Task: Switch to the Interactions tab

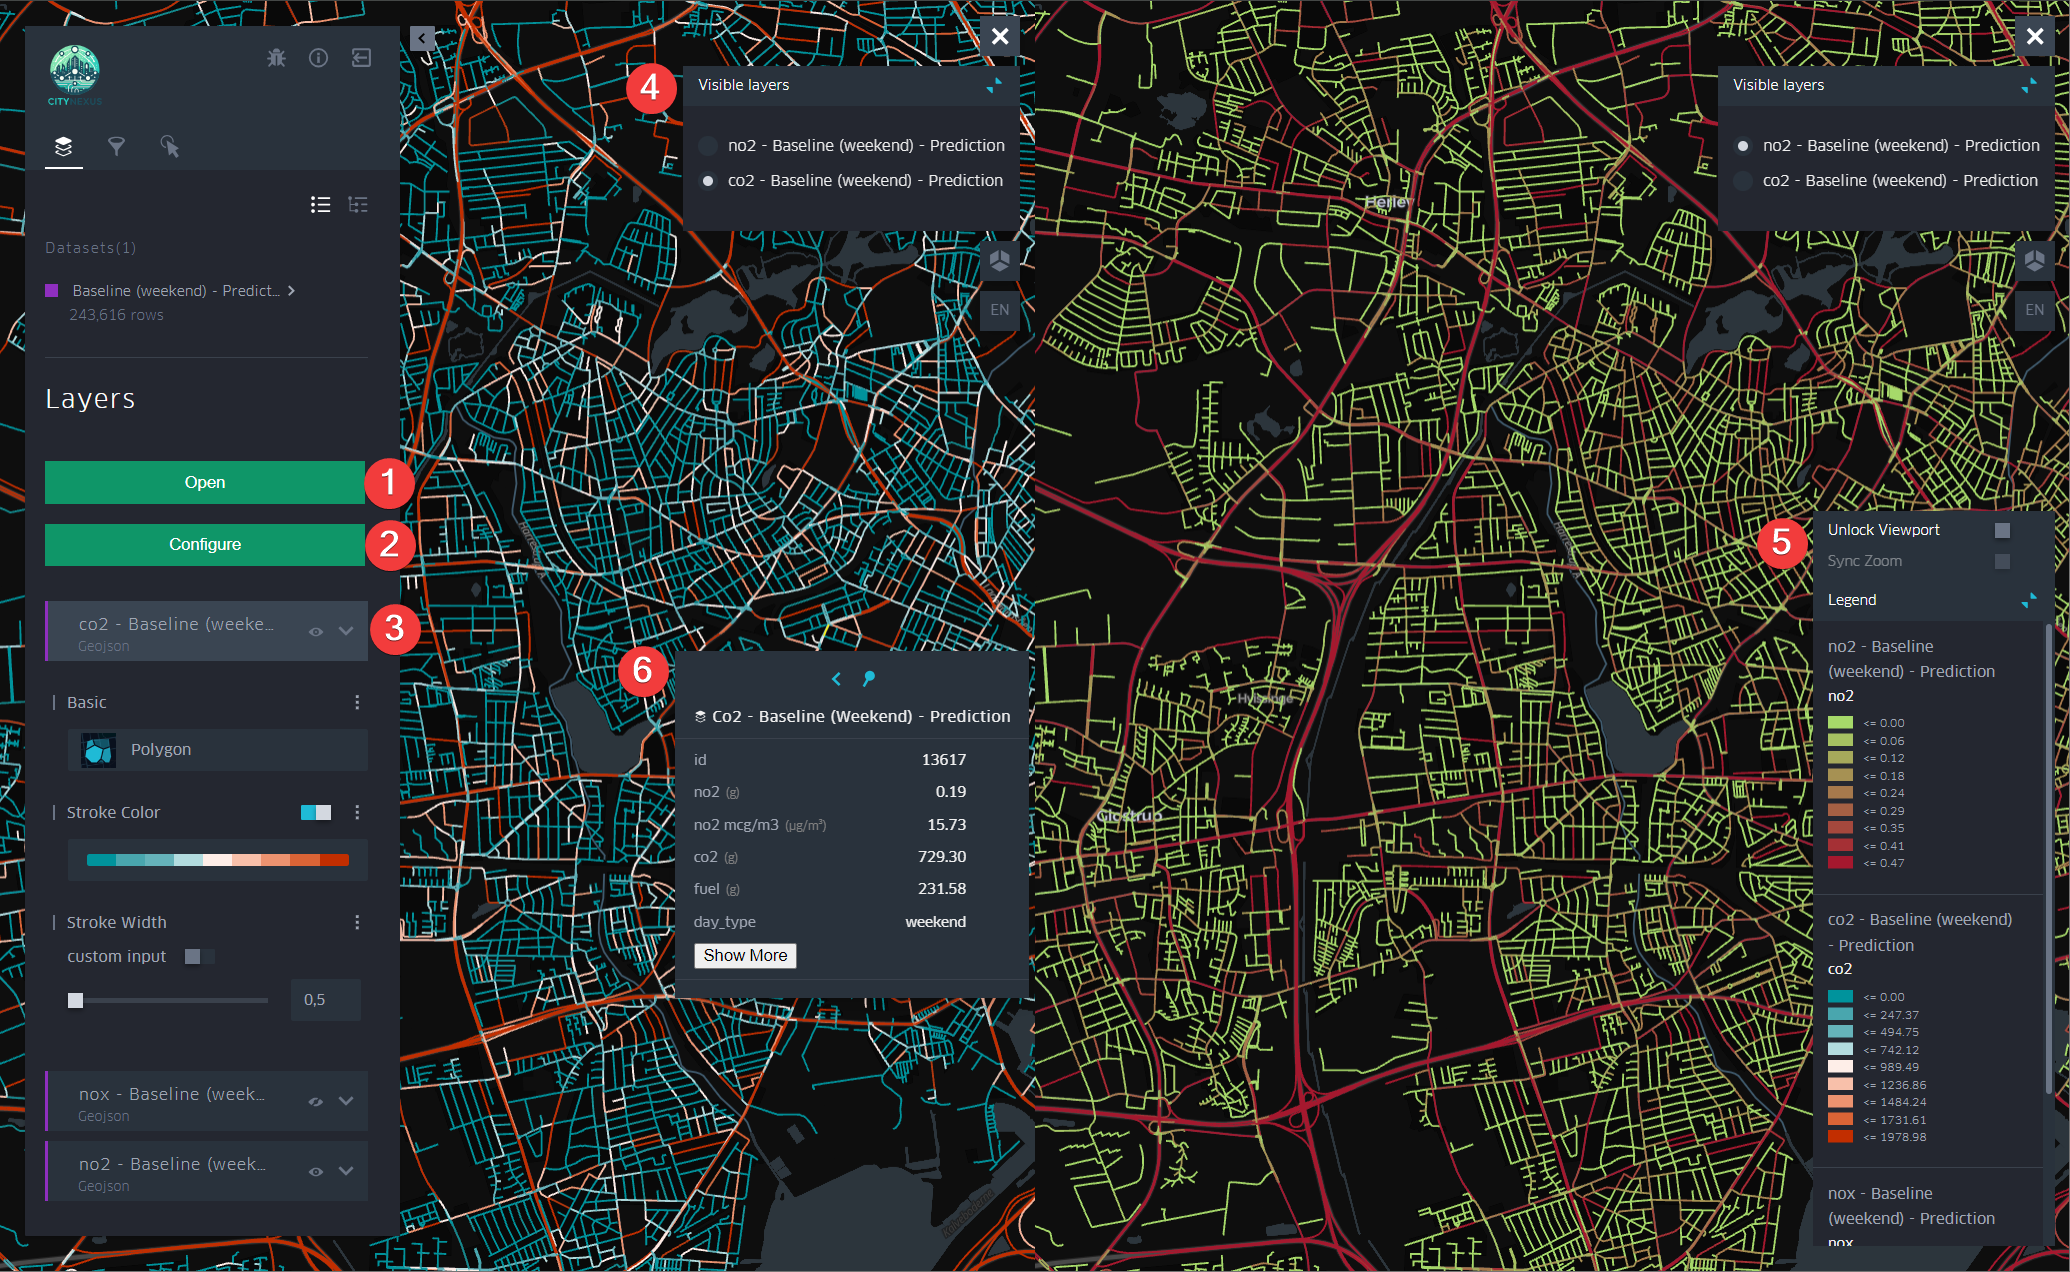Action: coord(169,146)
